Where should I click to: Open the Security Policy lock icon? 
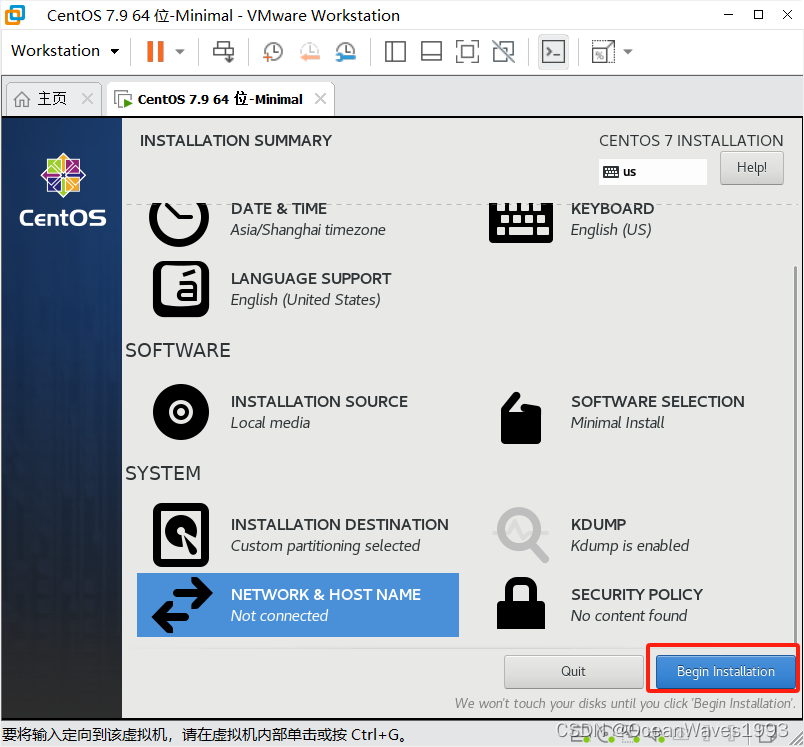pyautogui.click(x=521, y=603)
